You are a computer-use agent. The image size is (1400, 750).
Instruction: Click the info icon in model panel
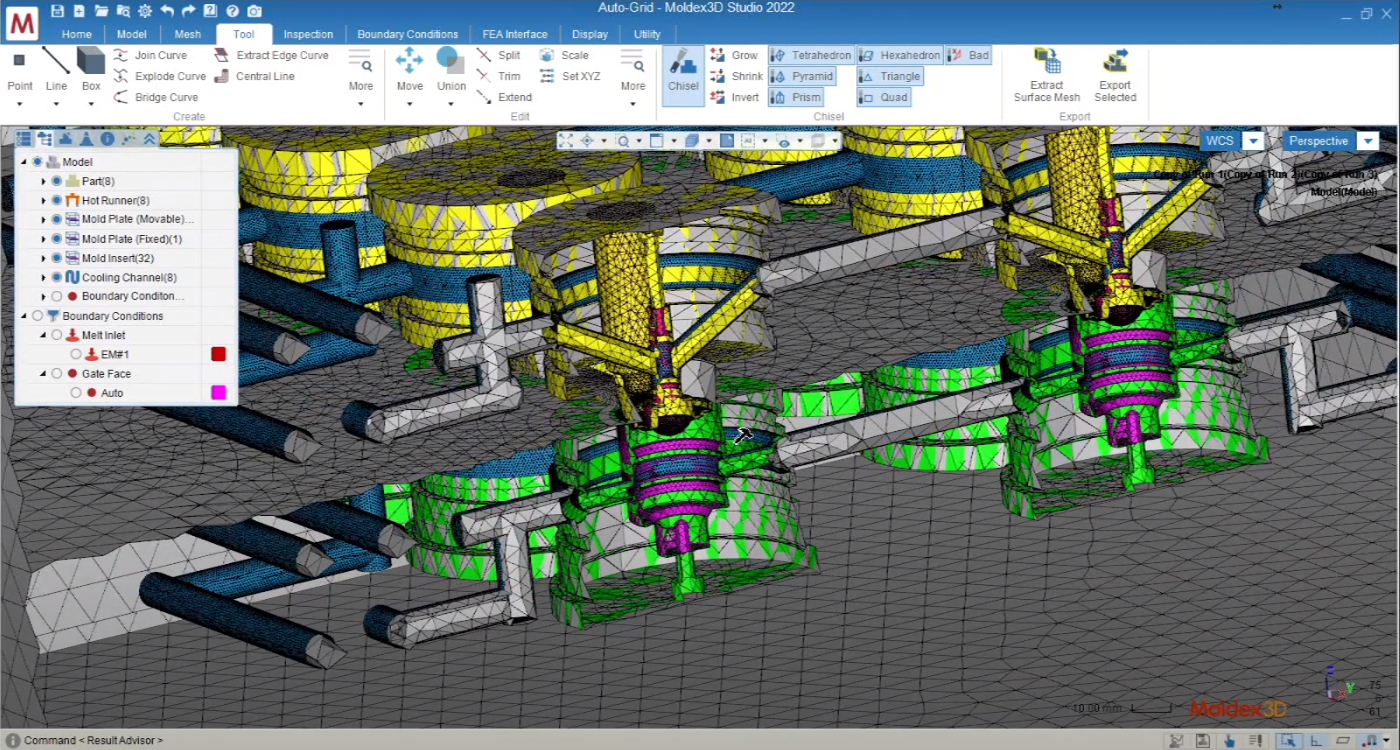(x=108, y=139)
